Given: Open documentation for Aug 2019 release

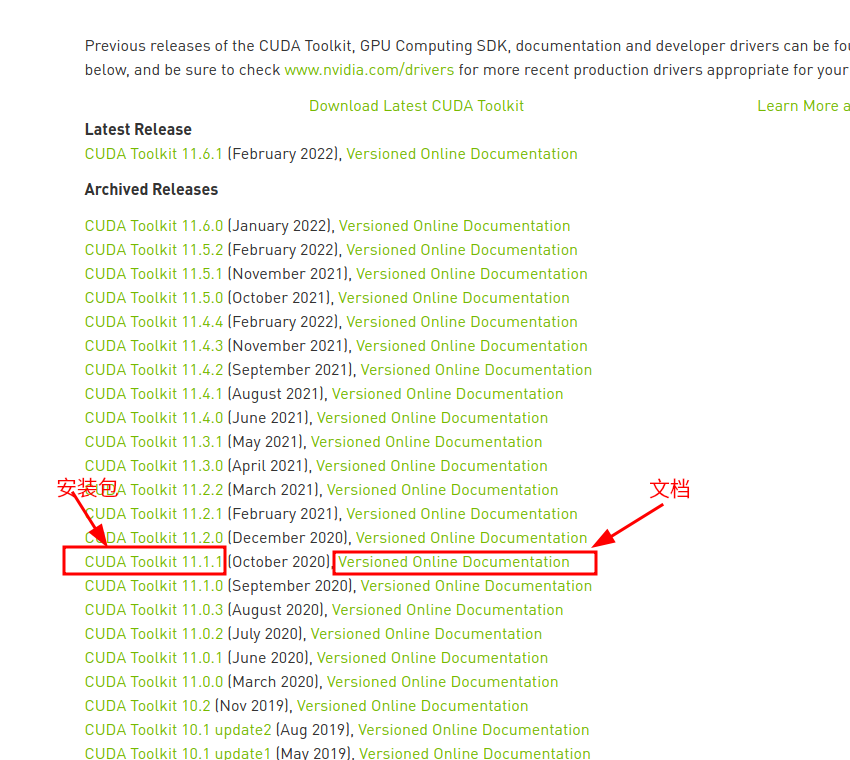Looking at the screenshot, I should [474, 730].
